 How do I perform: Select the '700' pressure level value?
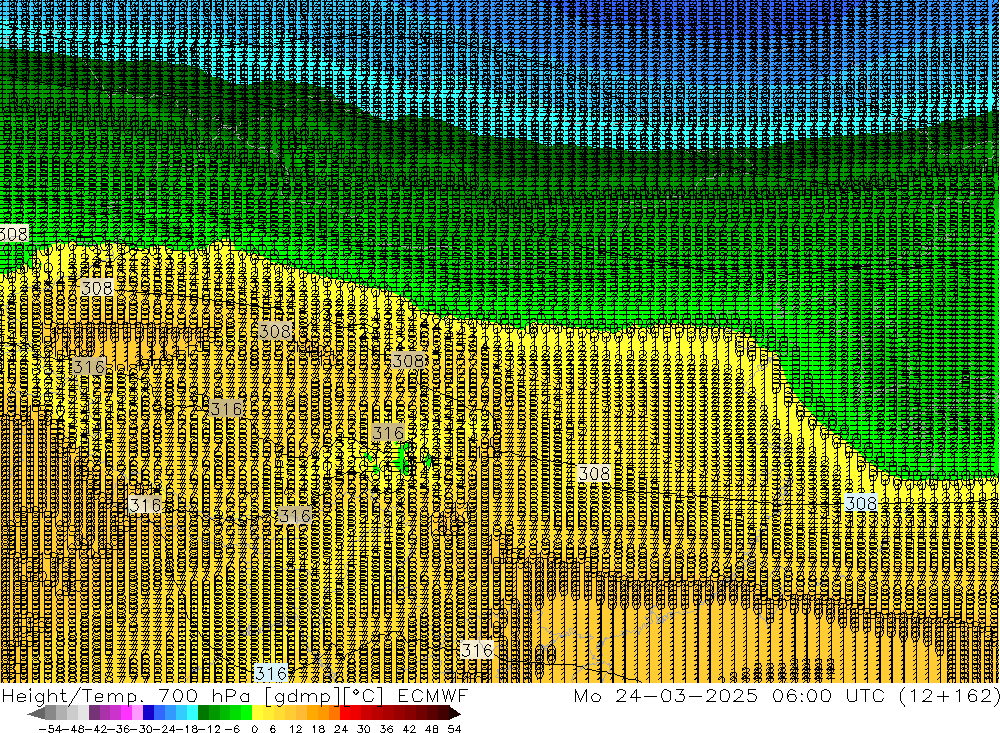coord(178,695)
